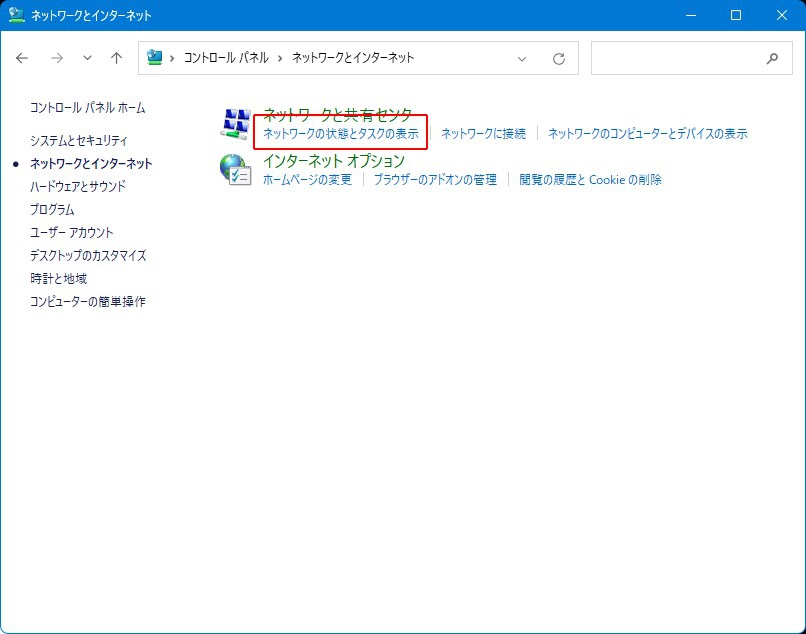This screenshot has width=806, height=634.
Task: Click the Back arrow navigation button
Action: 23,58
